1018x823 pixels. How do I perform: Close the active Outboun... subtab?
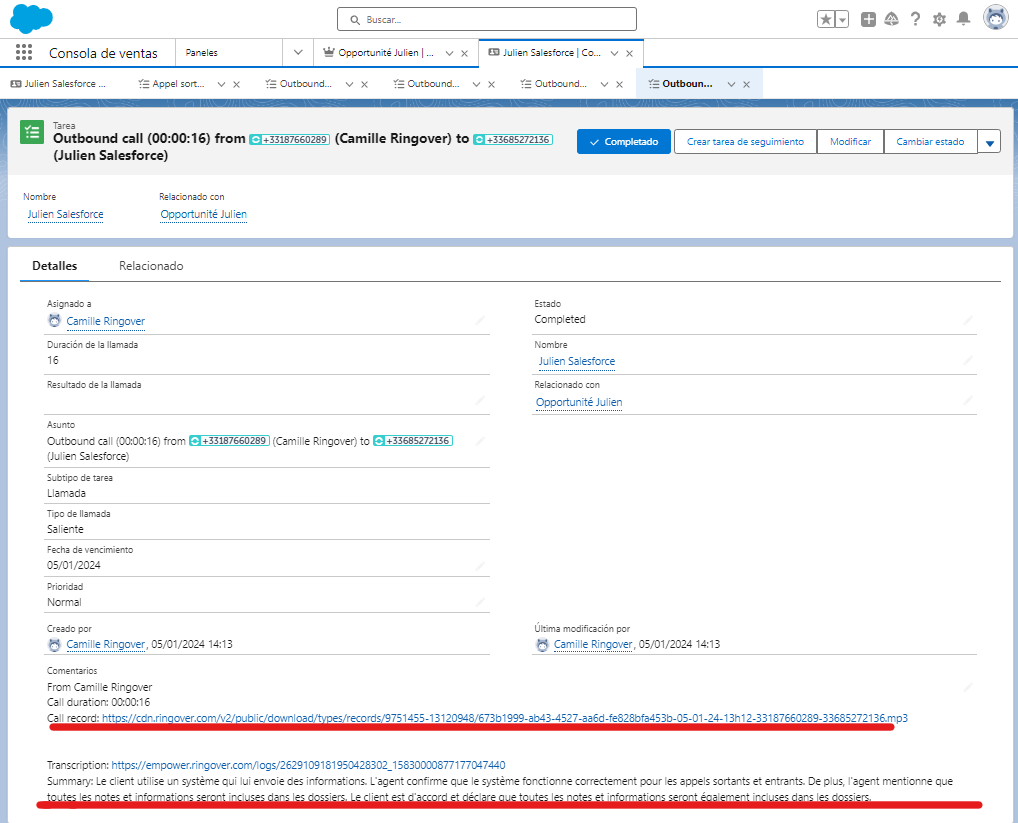click(747, 84)
